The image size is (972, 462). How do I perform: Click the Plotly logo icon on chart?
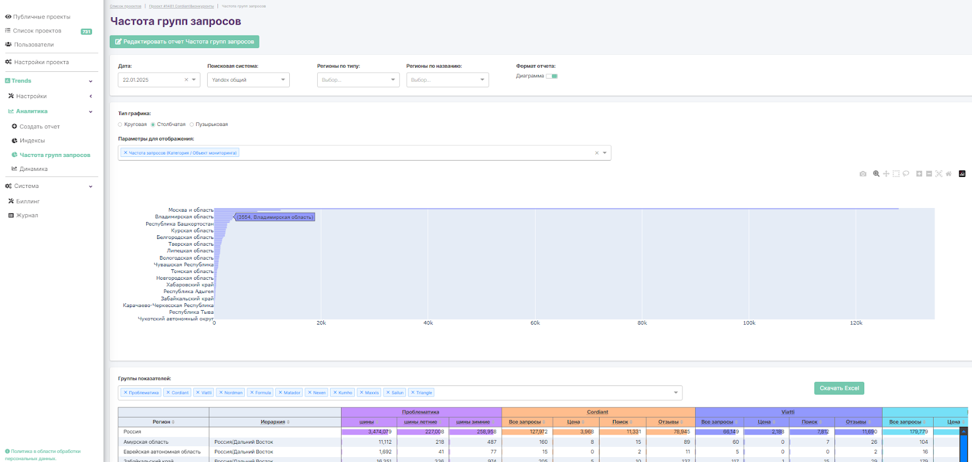tap(962, 174)
